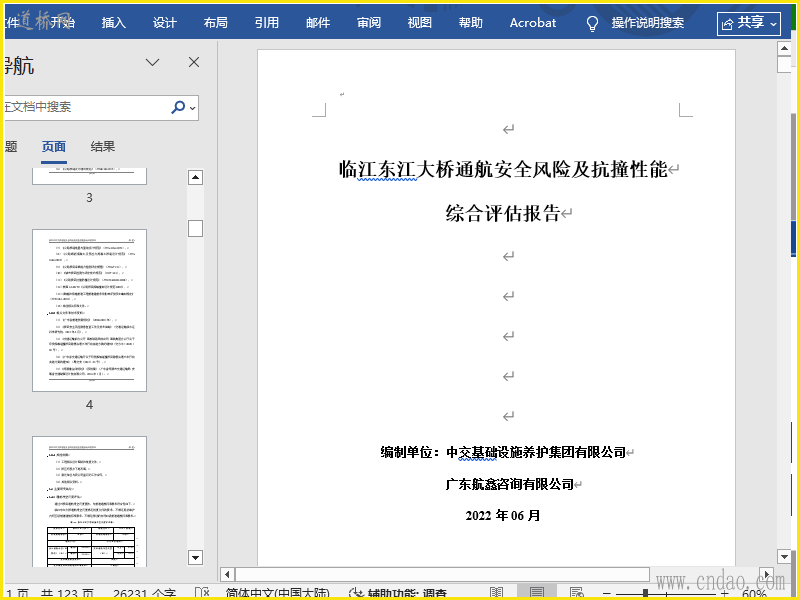Click the proofing check icon
The width and height of the screenshot is (800, 600).
tap(202, 593)
